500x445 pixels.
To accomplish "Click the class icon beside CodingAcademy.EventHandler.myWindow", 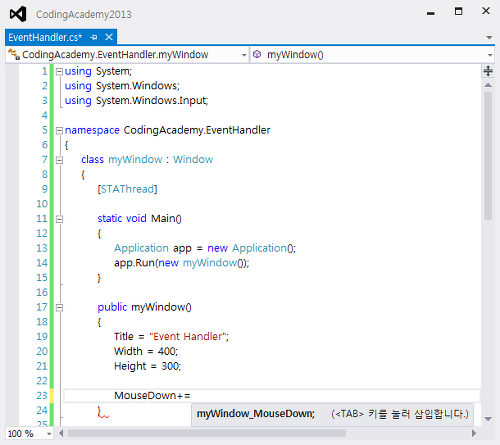I will 14,54.
